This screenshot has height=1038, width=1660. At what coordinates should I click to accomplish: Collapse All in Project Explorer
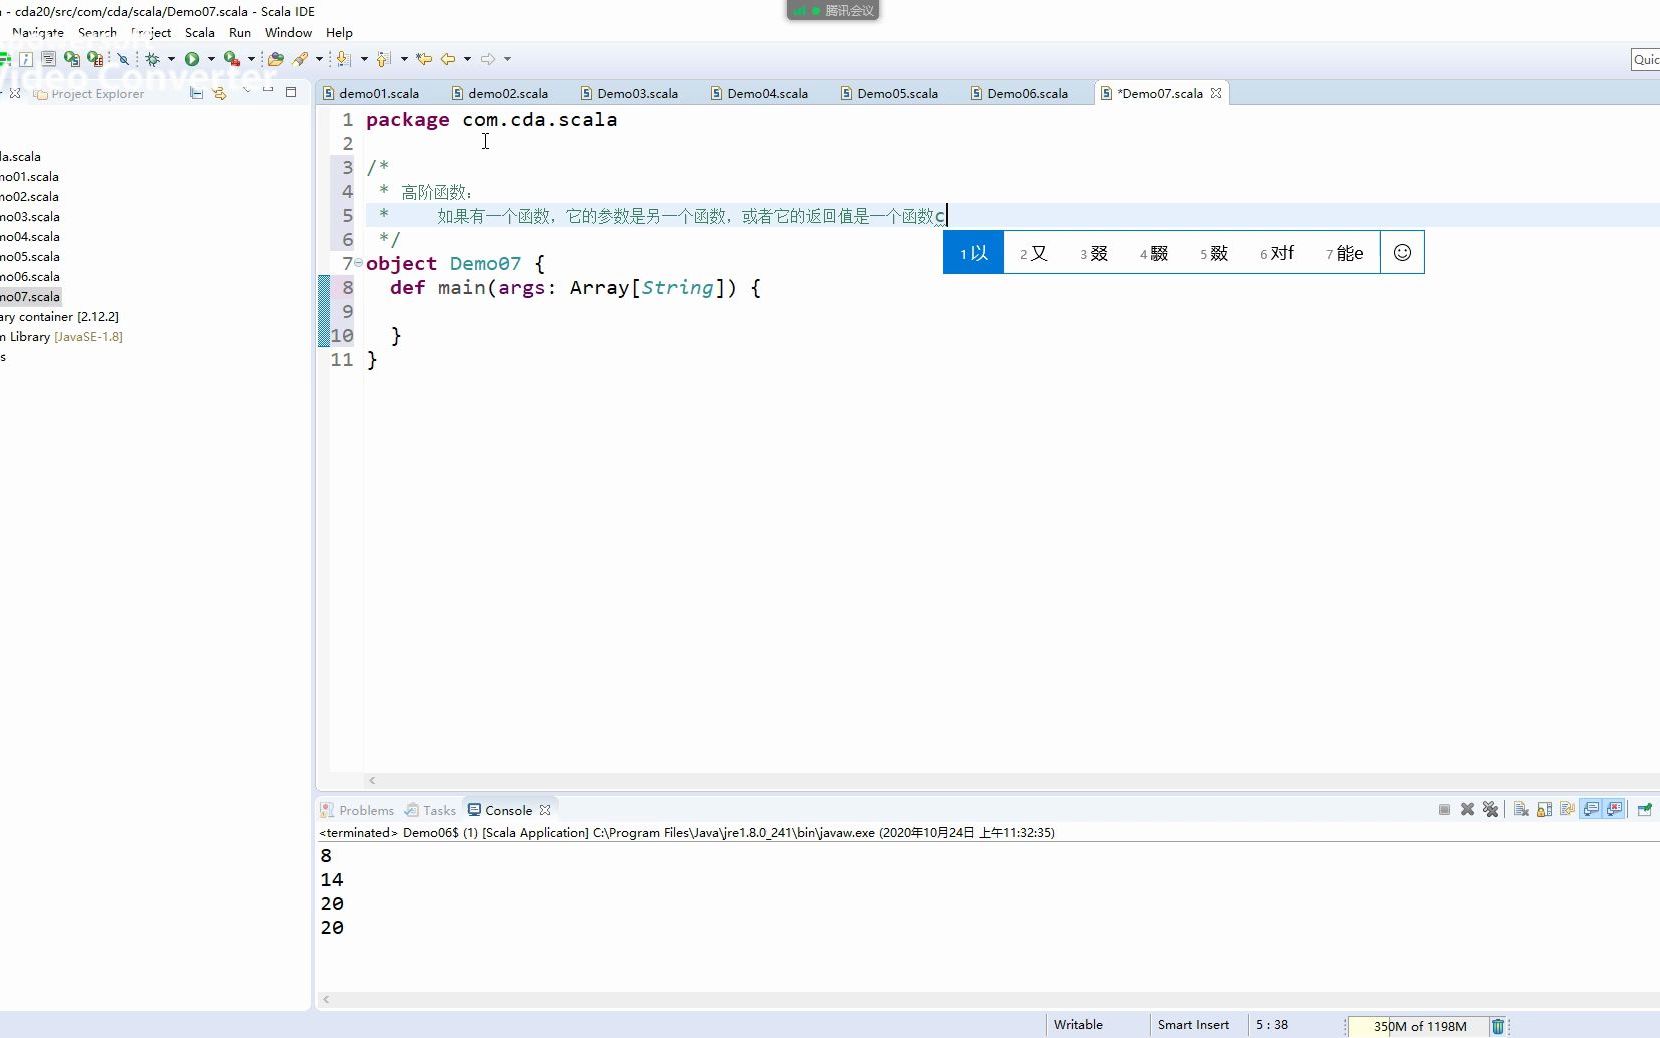196,93
